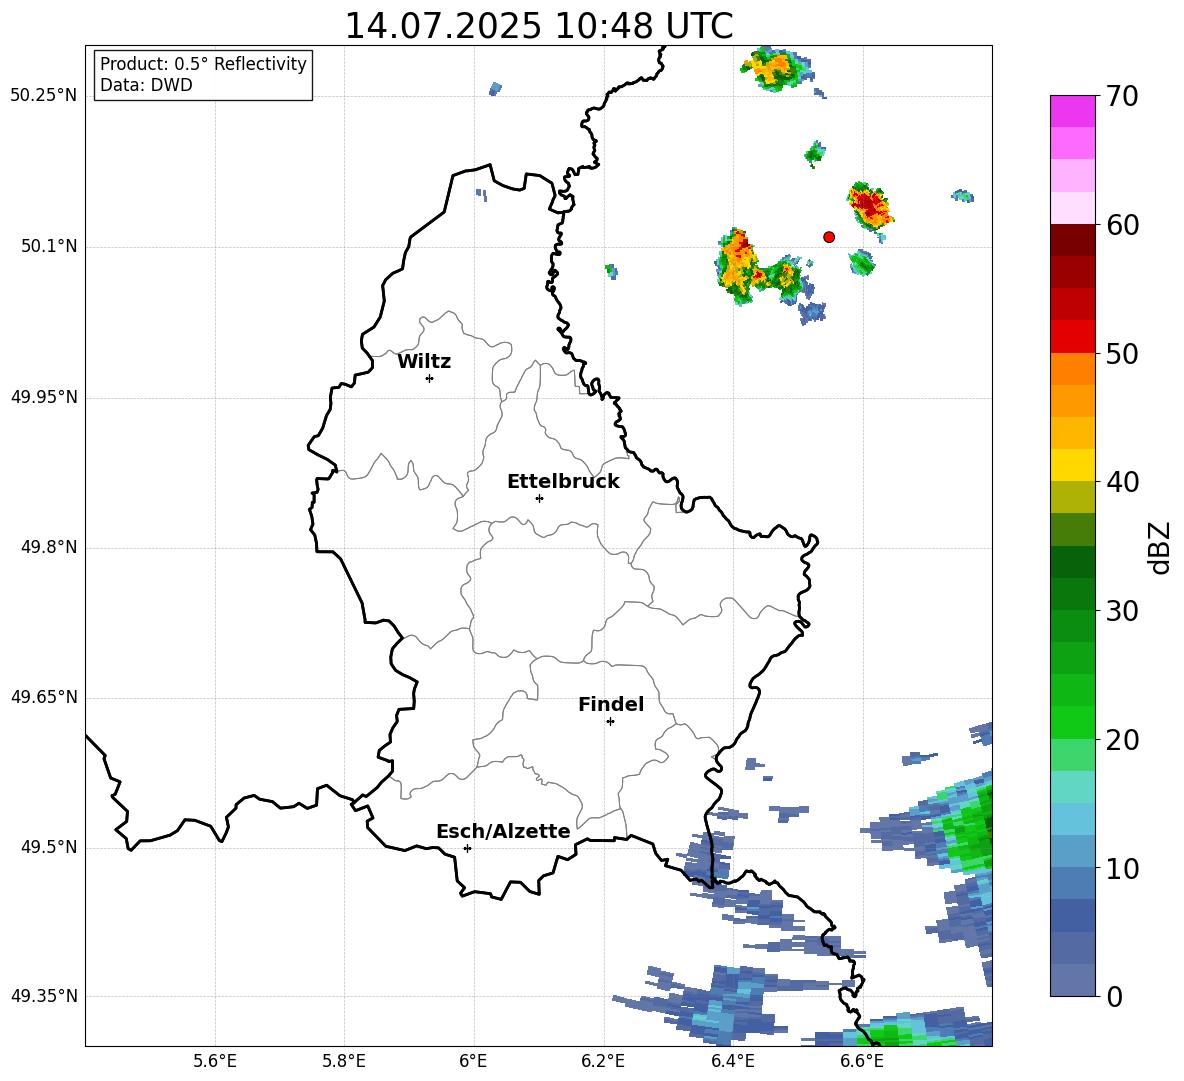Click the 30 colorbar tick label

pyautogui.click(x=1122, y=611)
